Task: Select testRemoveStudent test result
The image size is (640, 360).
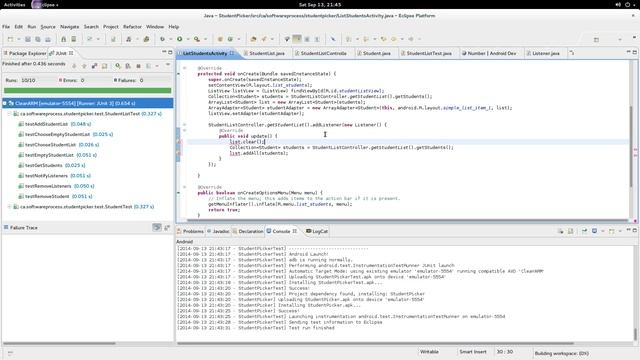Action: coord(56,196)
